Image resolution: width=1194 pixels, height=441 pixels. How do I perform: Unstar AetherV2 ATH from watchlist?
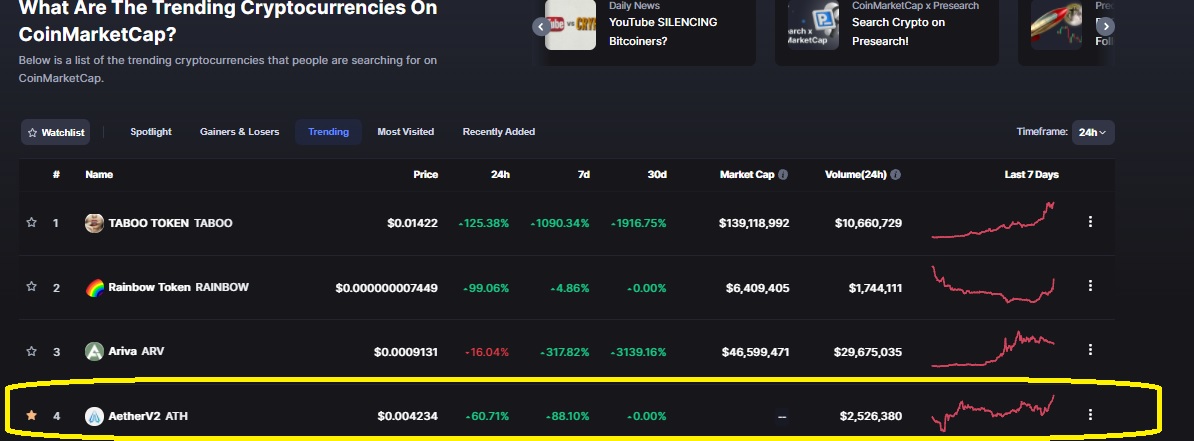click(31, 415)
